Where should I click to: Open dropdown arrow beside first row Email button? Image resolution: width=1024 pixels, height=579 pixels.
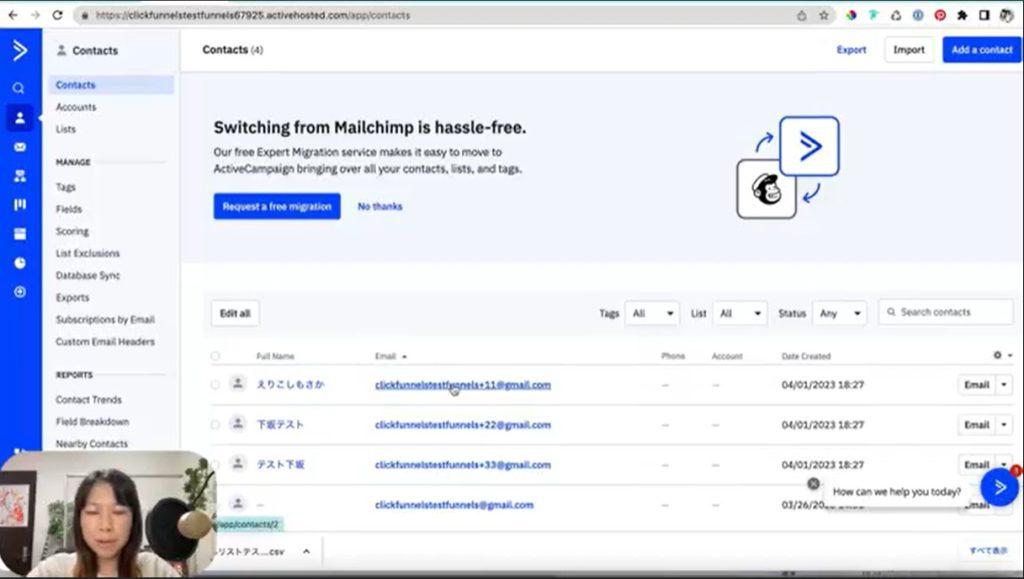(1005, 385)
